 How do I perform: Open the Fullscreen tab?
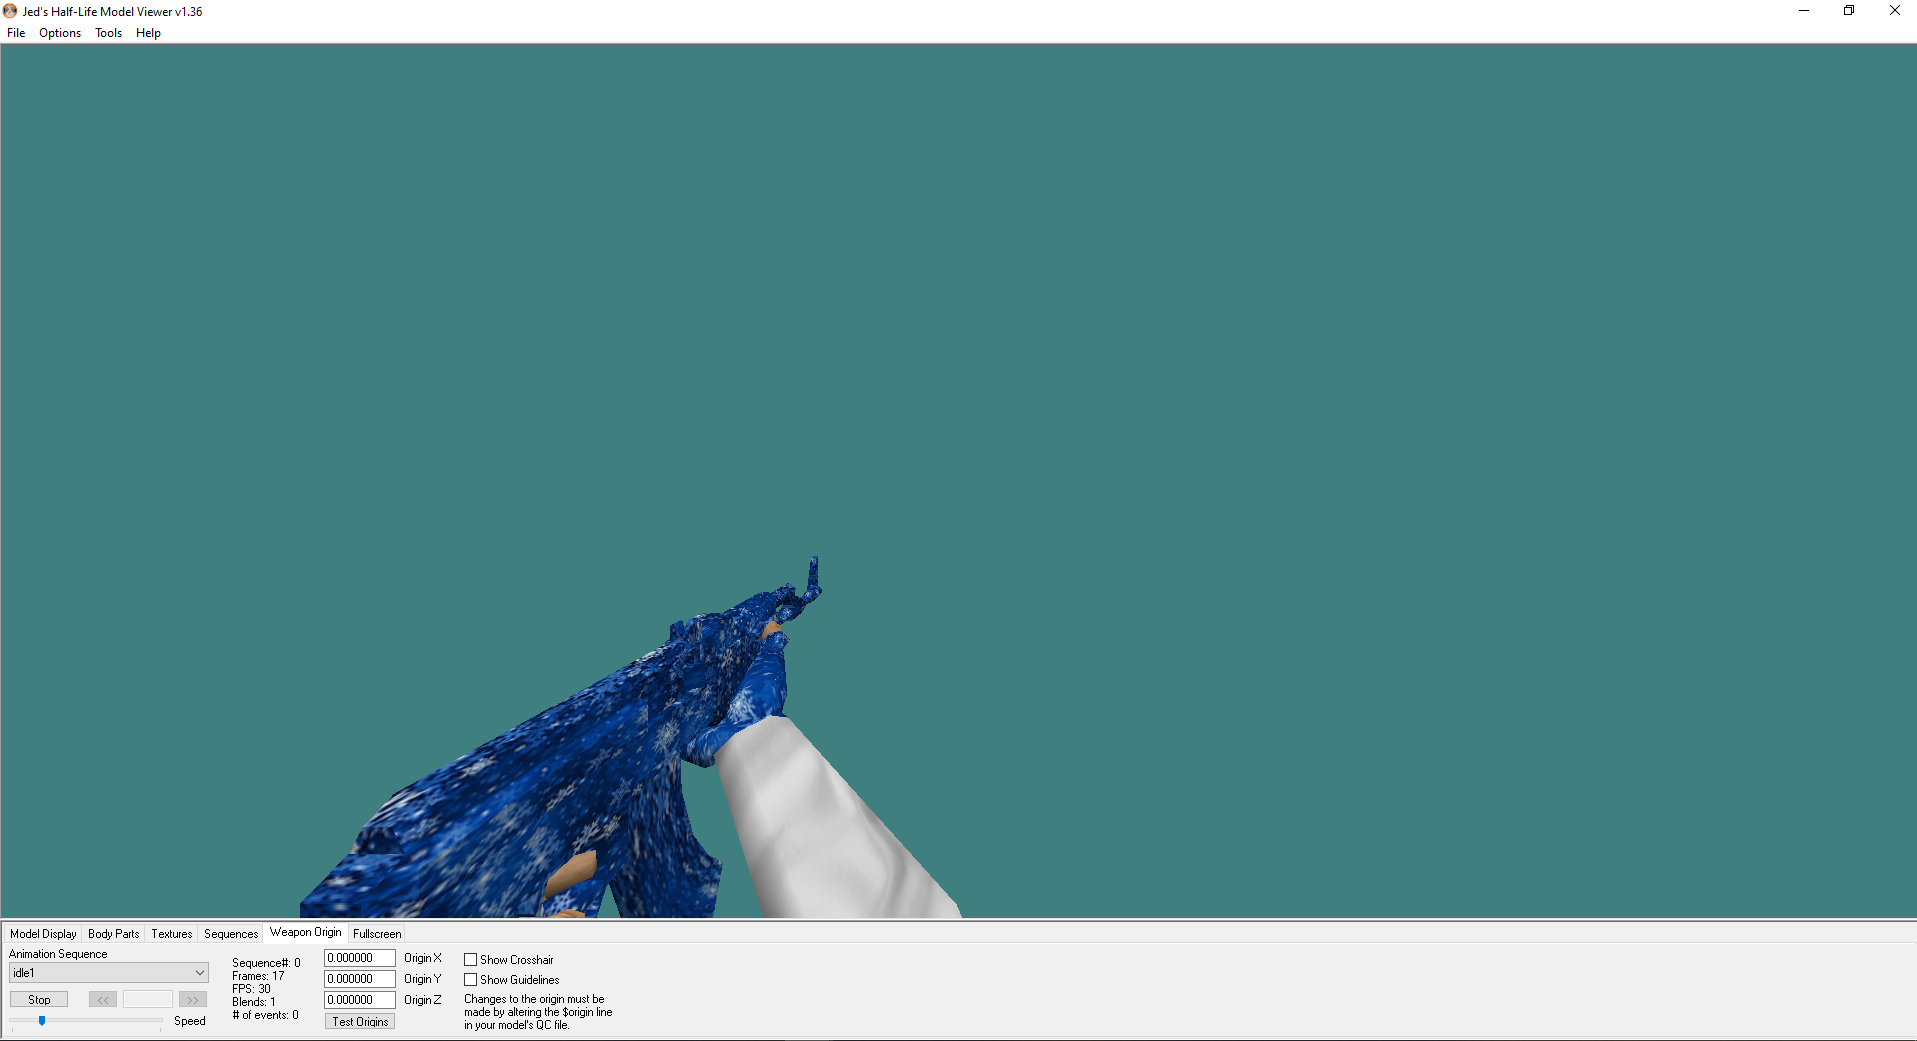click(x=377, y=934)
